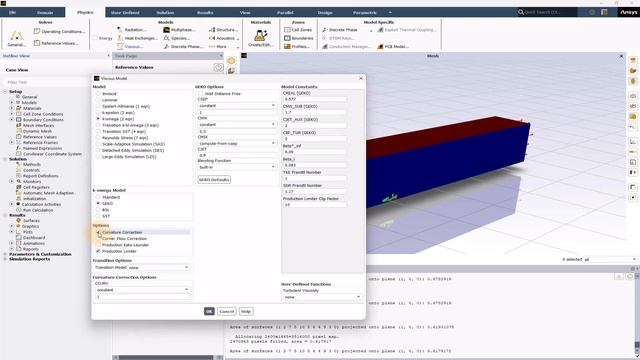
Task: Open Boundaries from Zones group
Action: tap(299, 38)
